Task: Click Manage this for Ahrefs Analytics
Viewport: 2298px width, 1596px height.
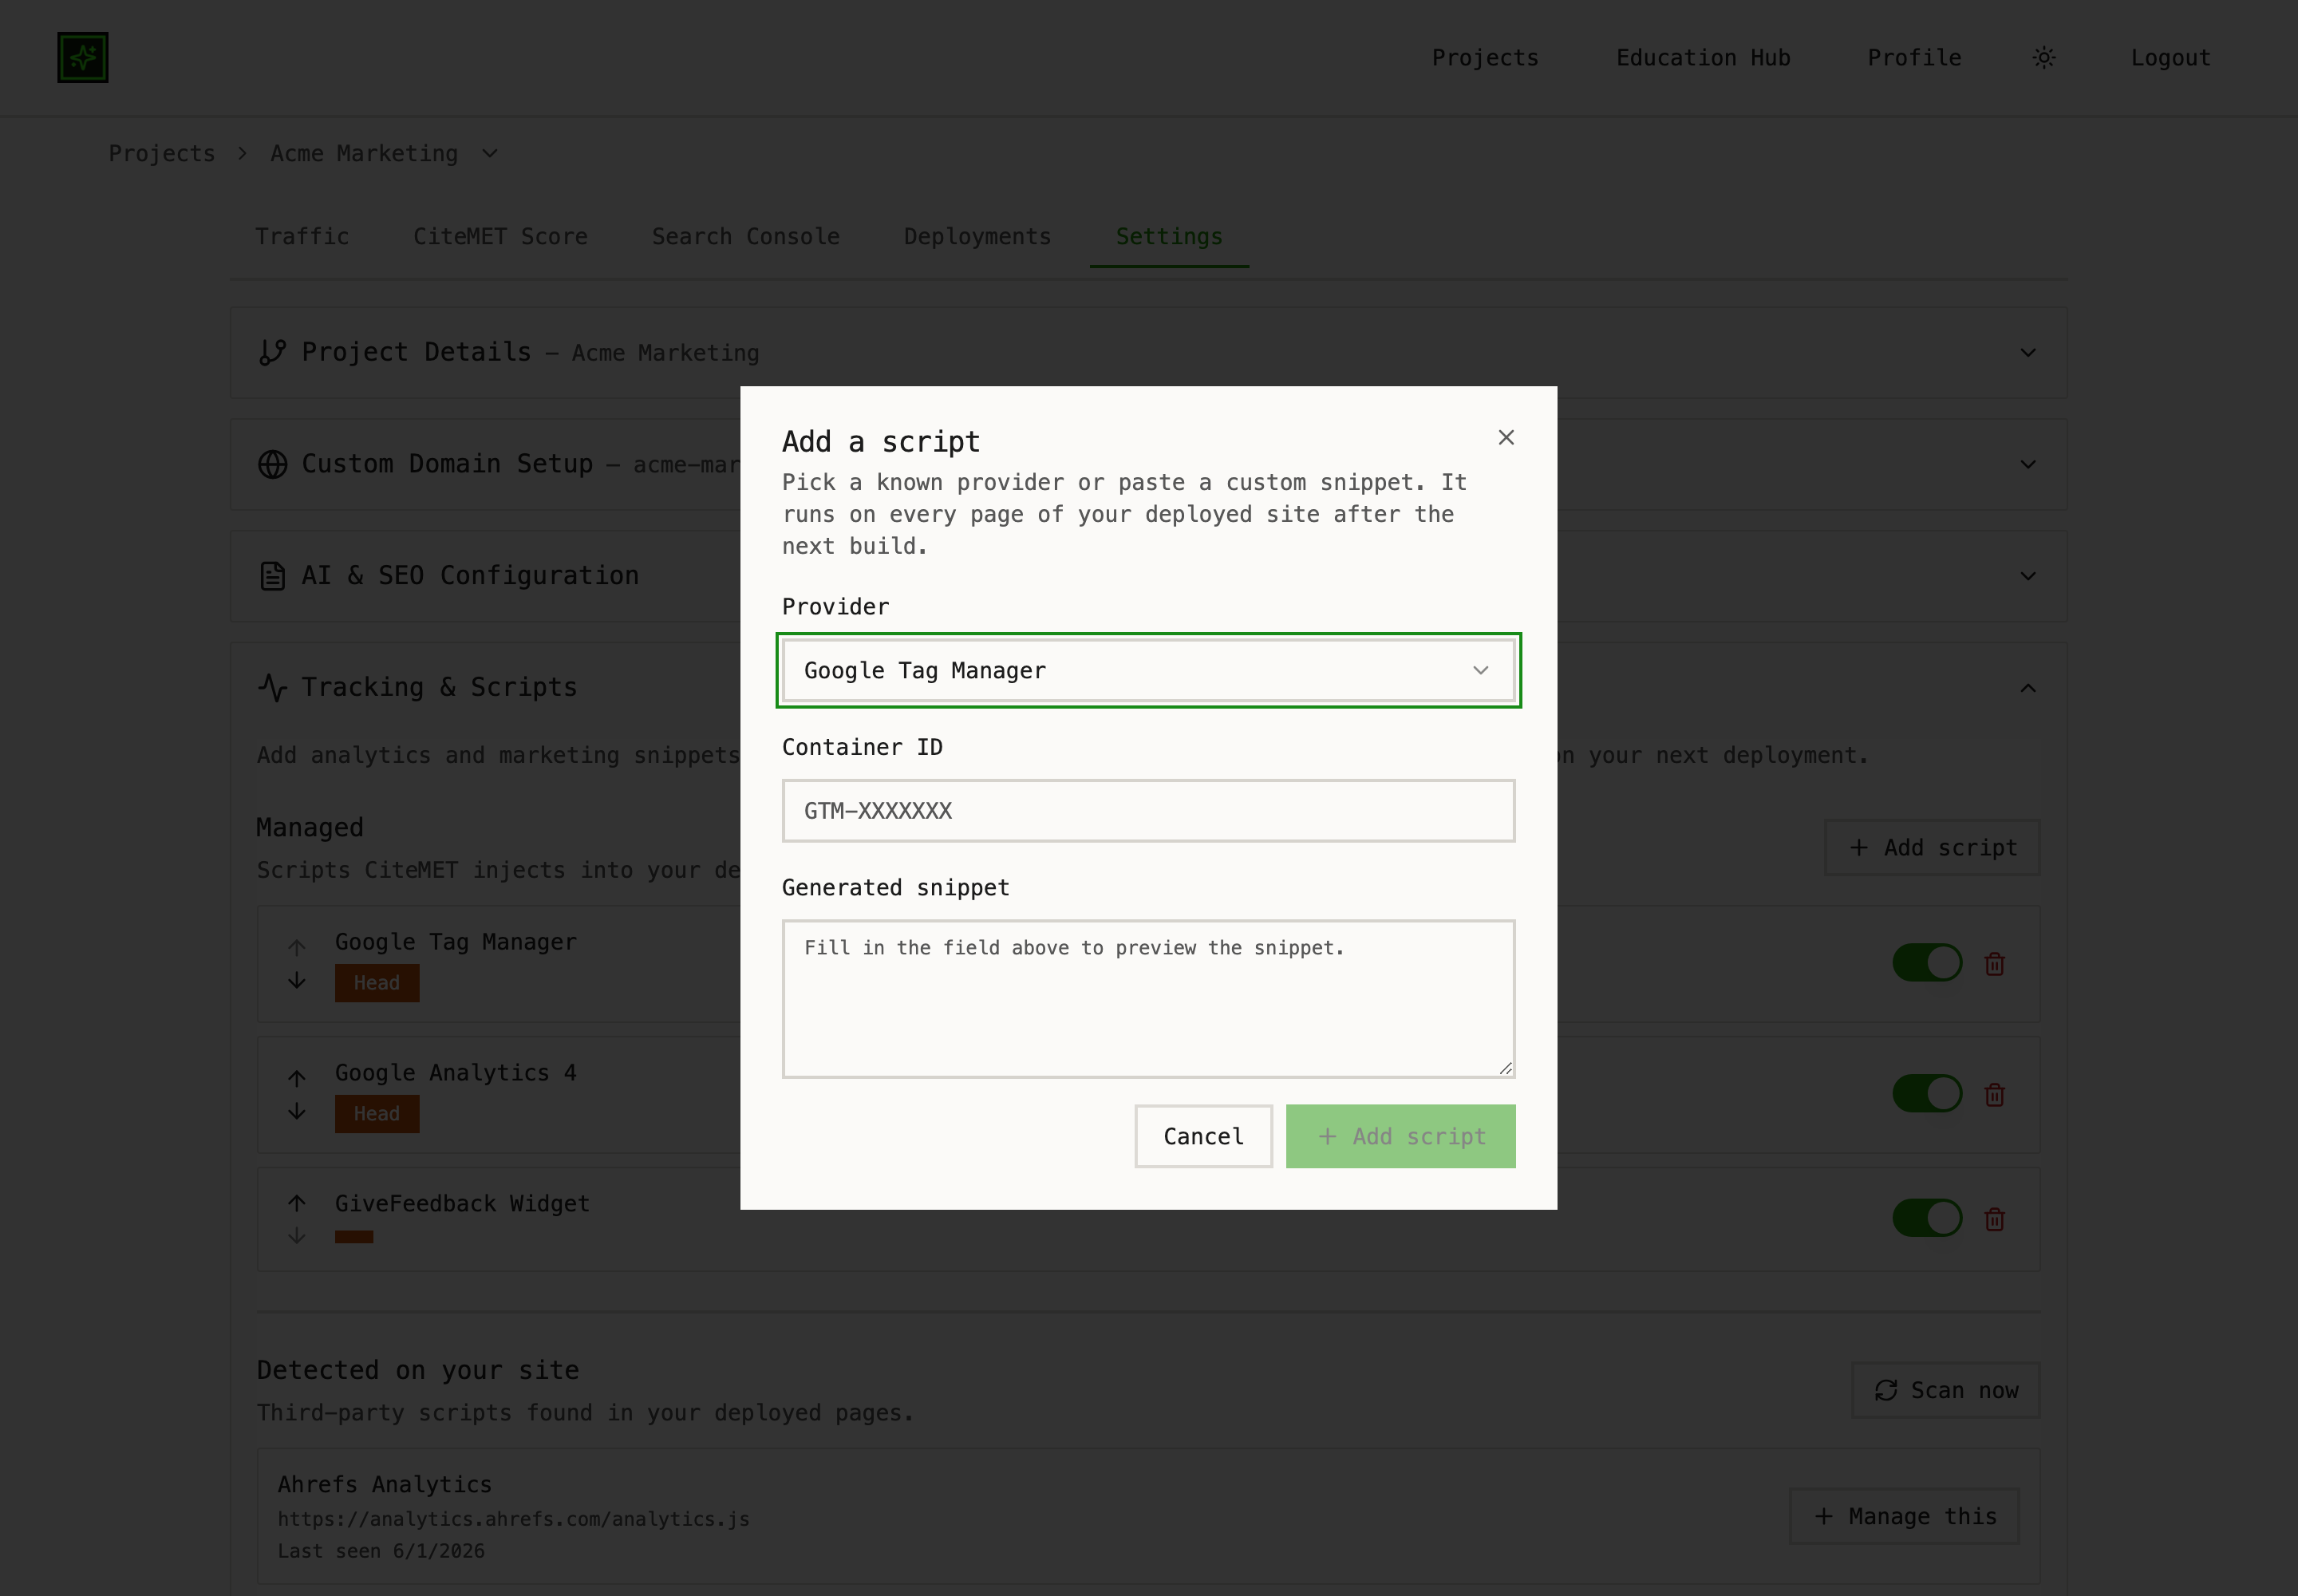Action: 1904,1516
